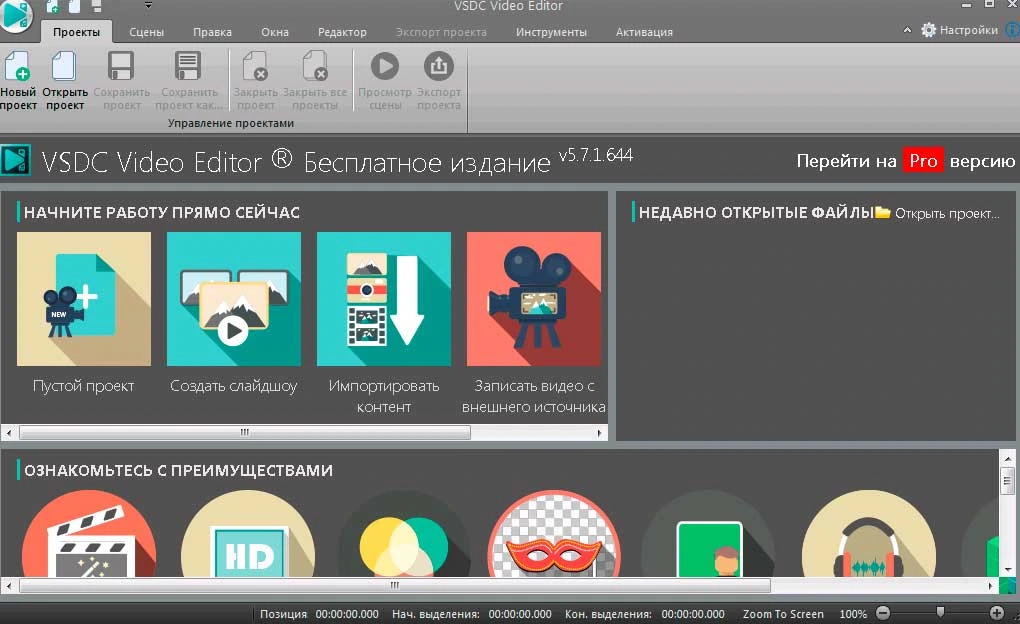Click the clapperboard effects feature icon
This screenshot has width=1020, height=624.
89,534
